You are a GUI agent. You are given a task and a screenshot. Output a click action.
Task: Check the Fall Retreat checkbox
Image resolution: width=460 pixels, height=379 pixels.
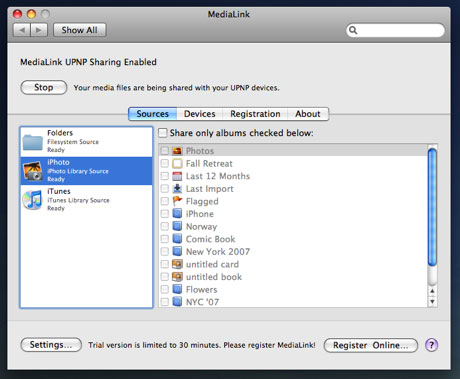(165, 164)
